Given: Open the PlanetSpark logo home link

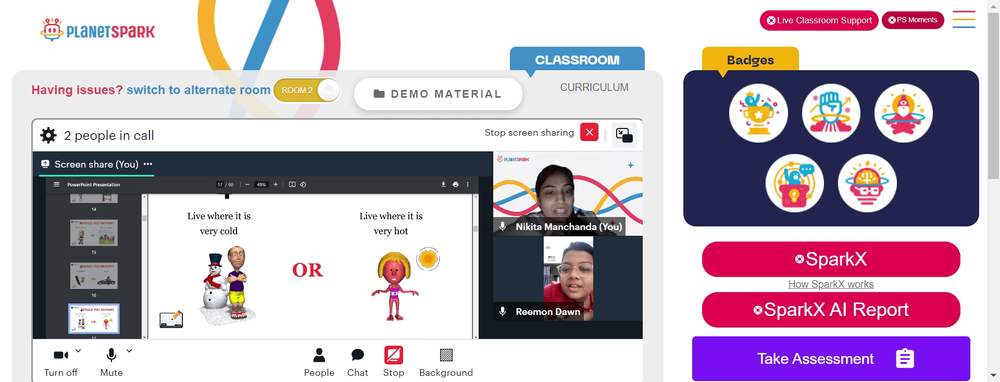Looking at the screenshot, I should [97, 30].
